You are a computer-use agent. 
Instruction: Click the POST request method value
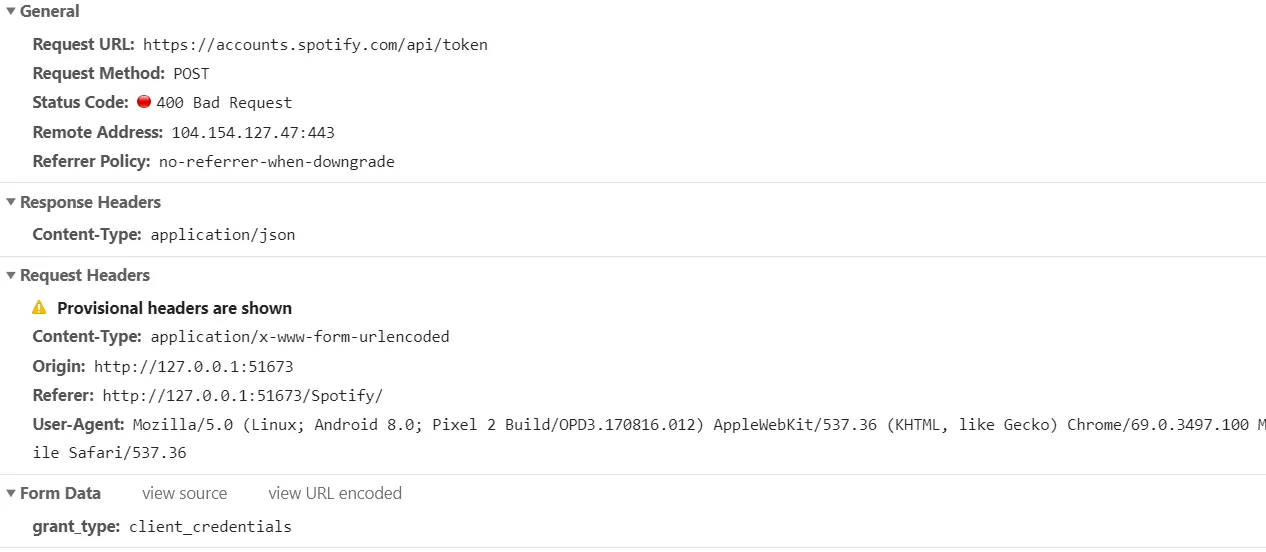tap(191, 74)
